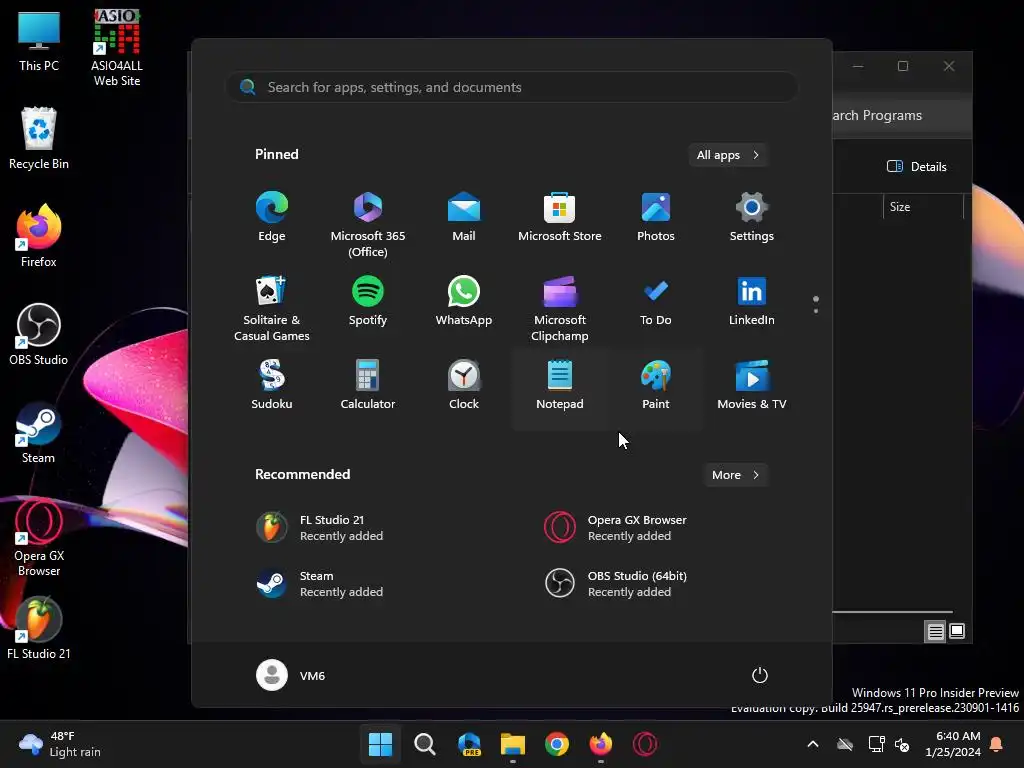
Task: Open Solitaire & Casual Games
Action: [272, 308]
